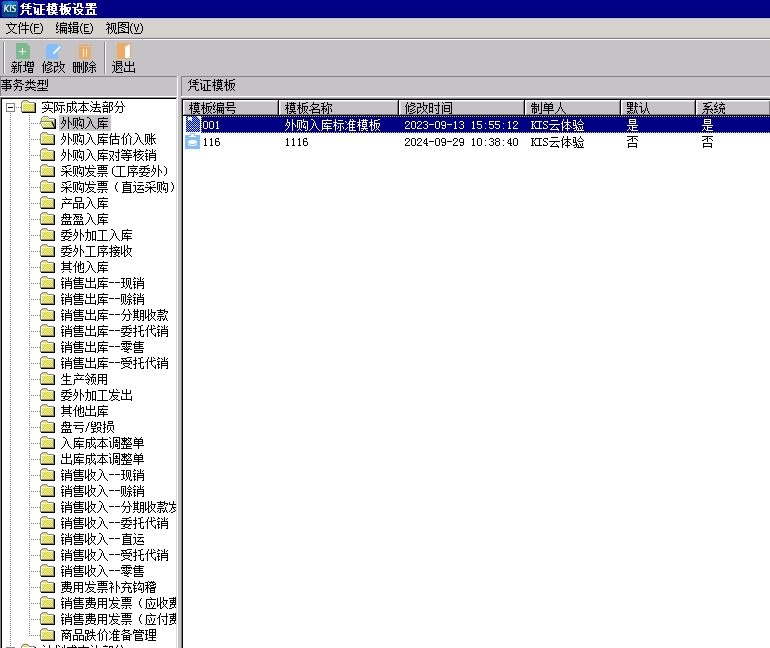Viewport: 770px width, 648px height.
Task: Select the 销售出库--现销 folder icon
Action: click(x=48, y=283)
